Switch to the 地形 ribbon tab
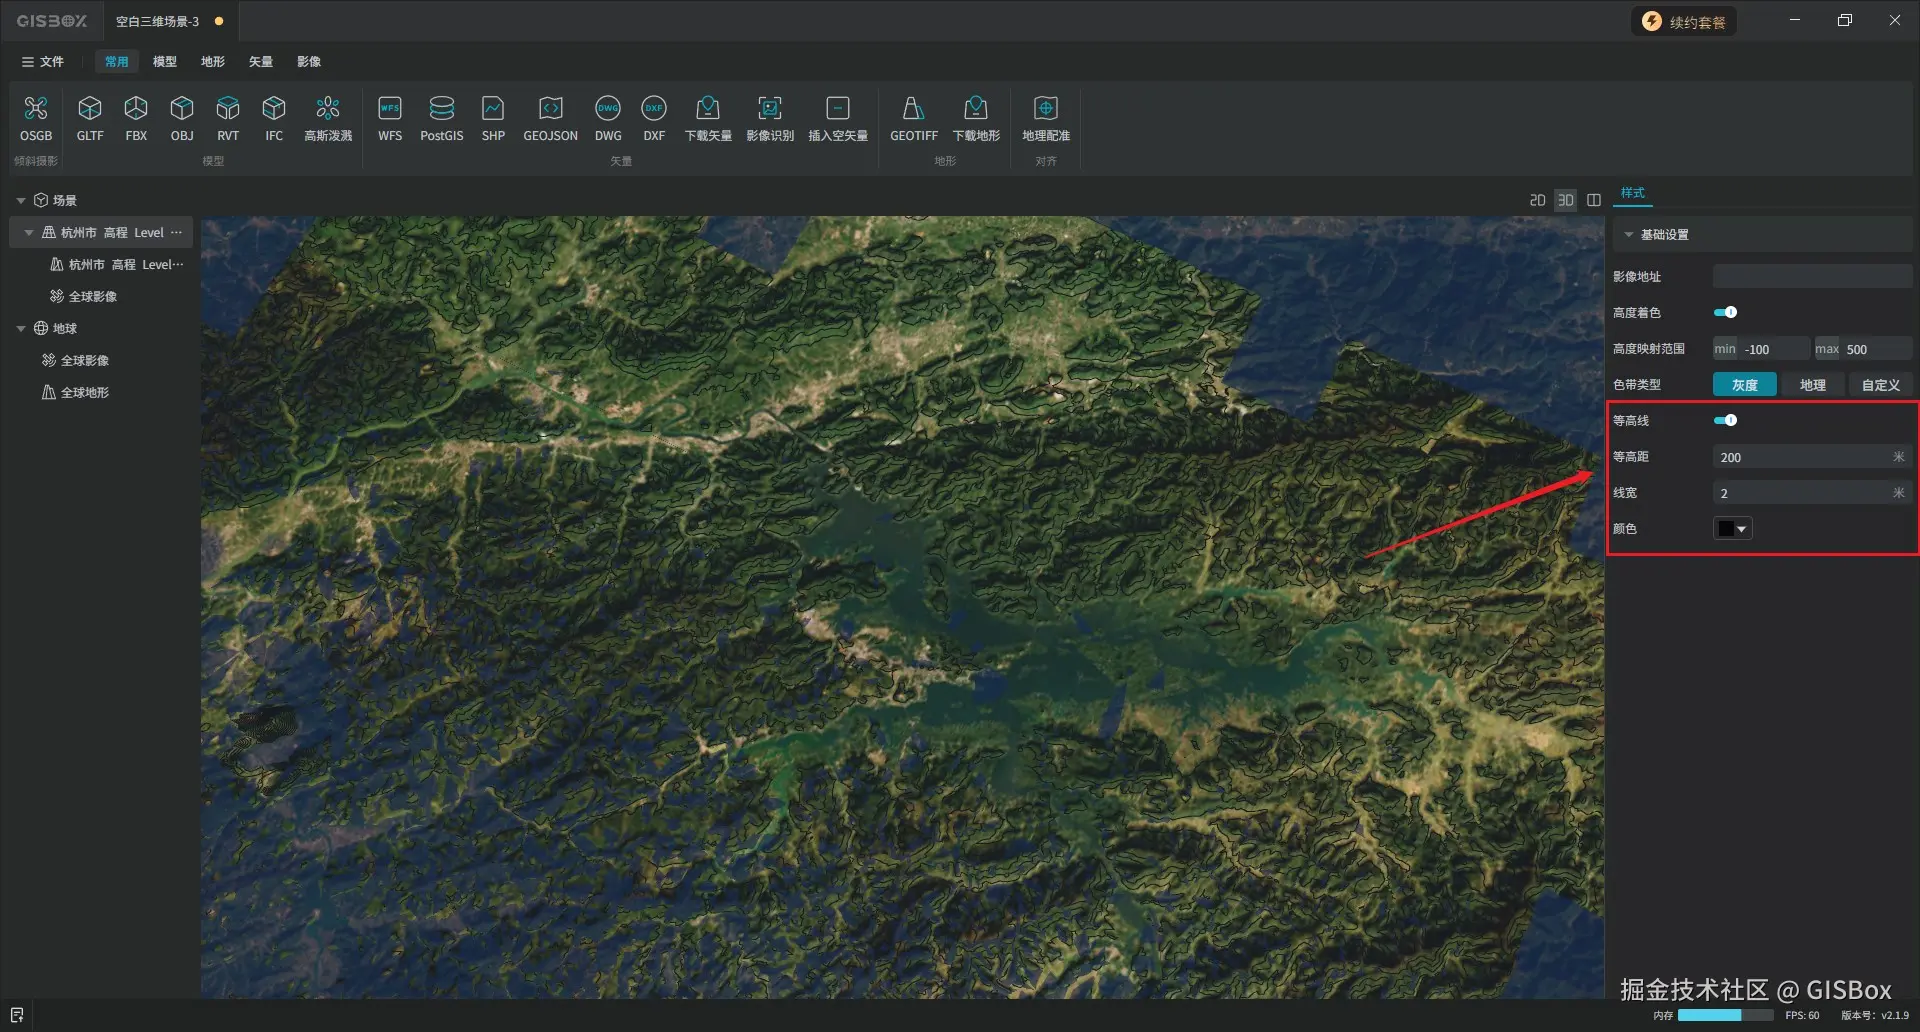The height and width of the screenshot is (1032, 1920). pyautogui.click(x=213, y=61)
